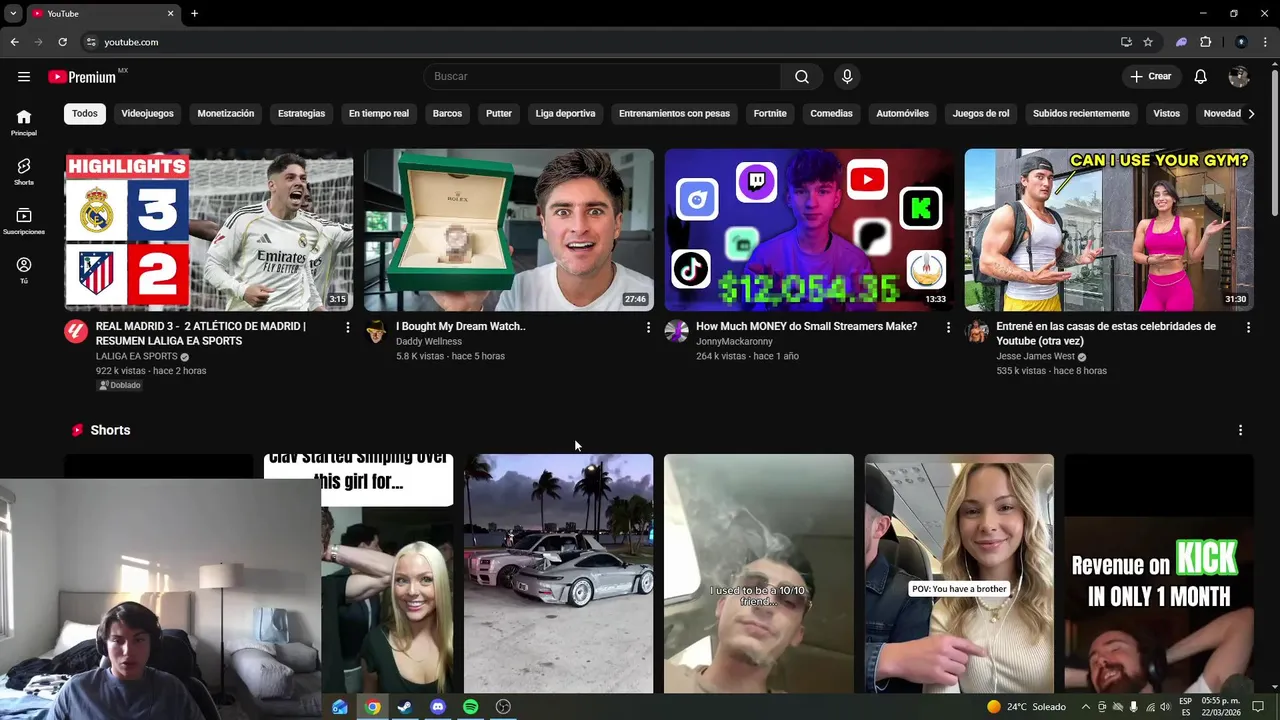Click the magnifier search button
The height and width of the screenshot is (720, 1280).
click(x=802, y=76)
